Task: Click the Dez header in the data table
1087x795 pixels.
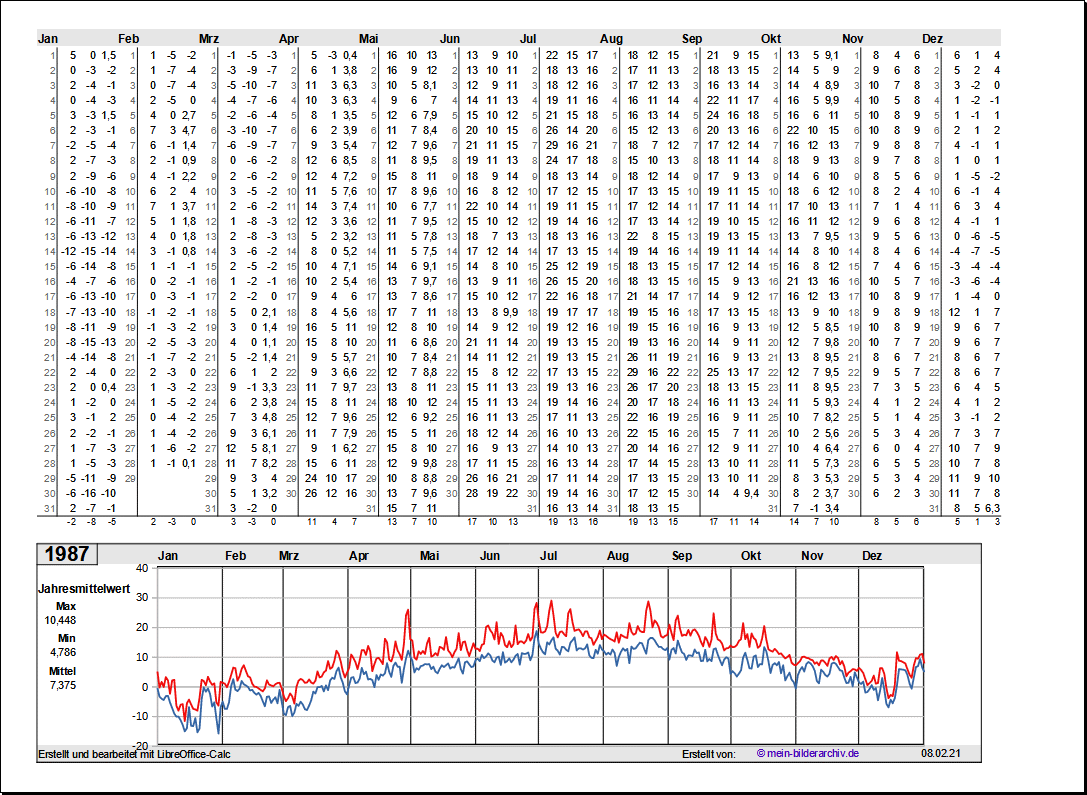Action: [x=932, y=39]
